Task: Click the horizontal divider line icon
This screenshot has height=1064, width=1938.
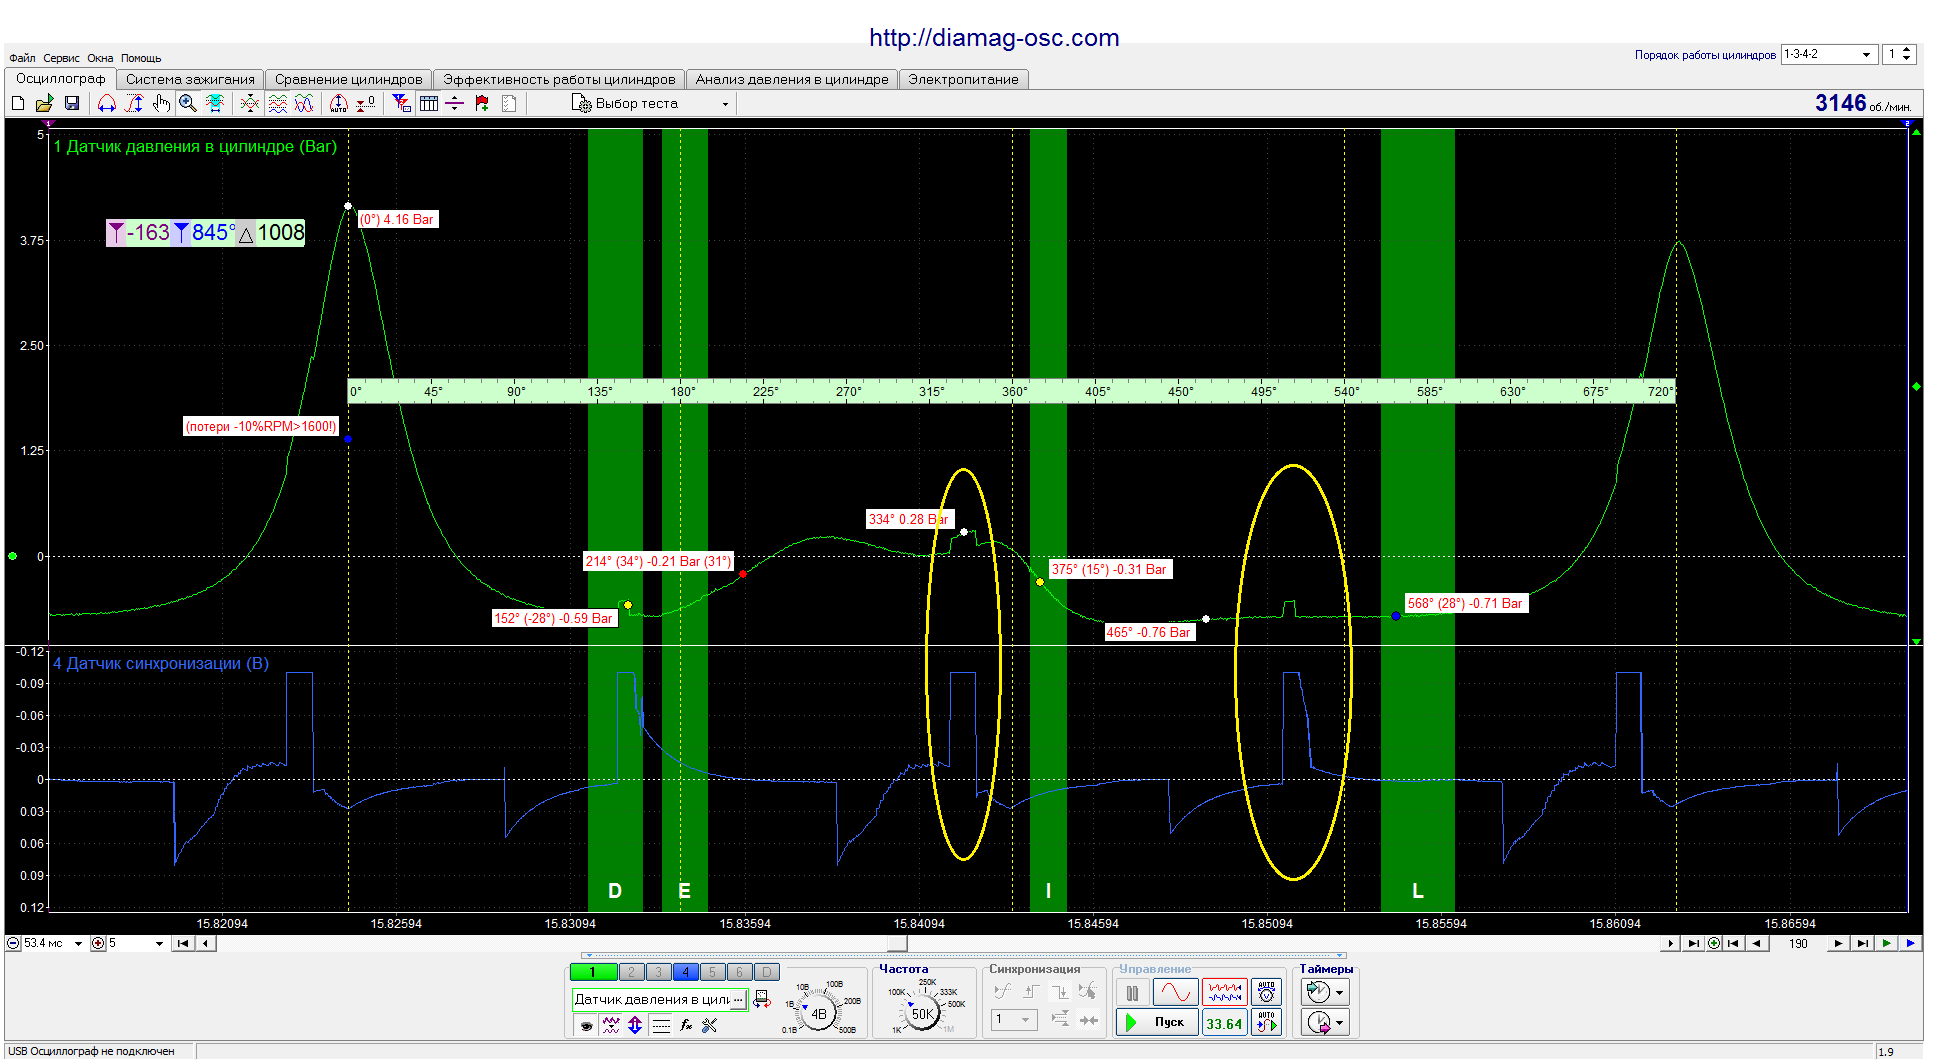Action: click(455, 103)
